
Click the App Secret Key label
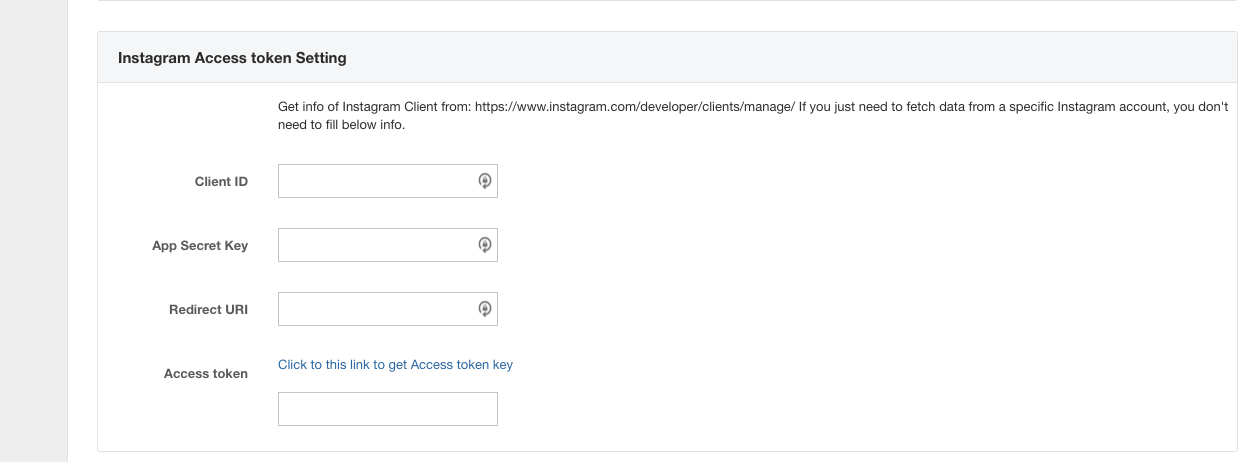pyautogui.click(x=200, y=246)
